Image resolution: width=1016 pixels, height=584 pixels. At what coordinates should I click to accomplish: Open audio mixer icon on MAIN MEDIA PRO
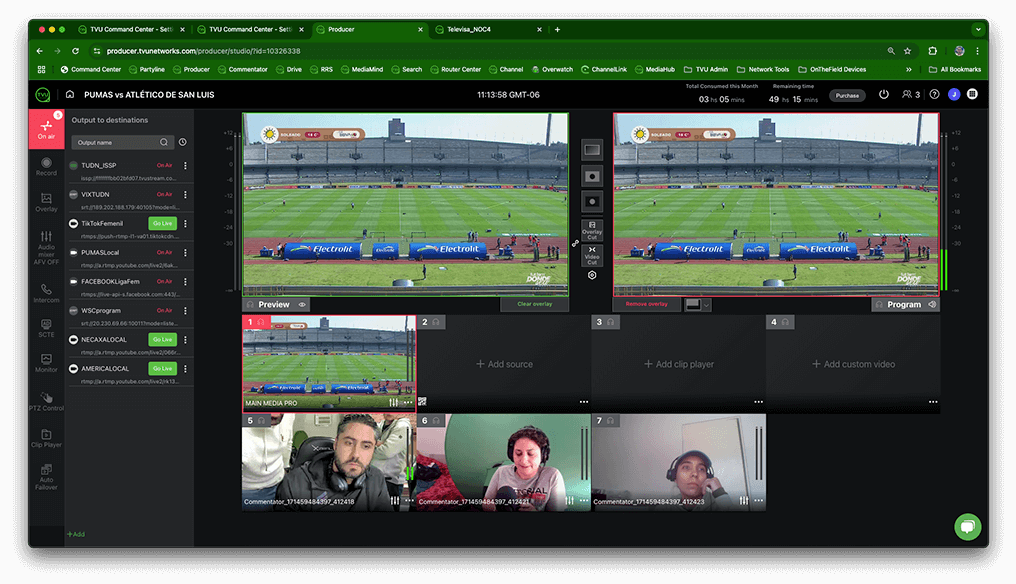[x=394, y=403]
